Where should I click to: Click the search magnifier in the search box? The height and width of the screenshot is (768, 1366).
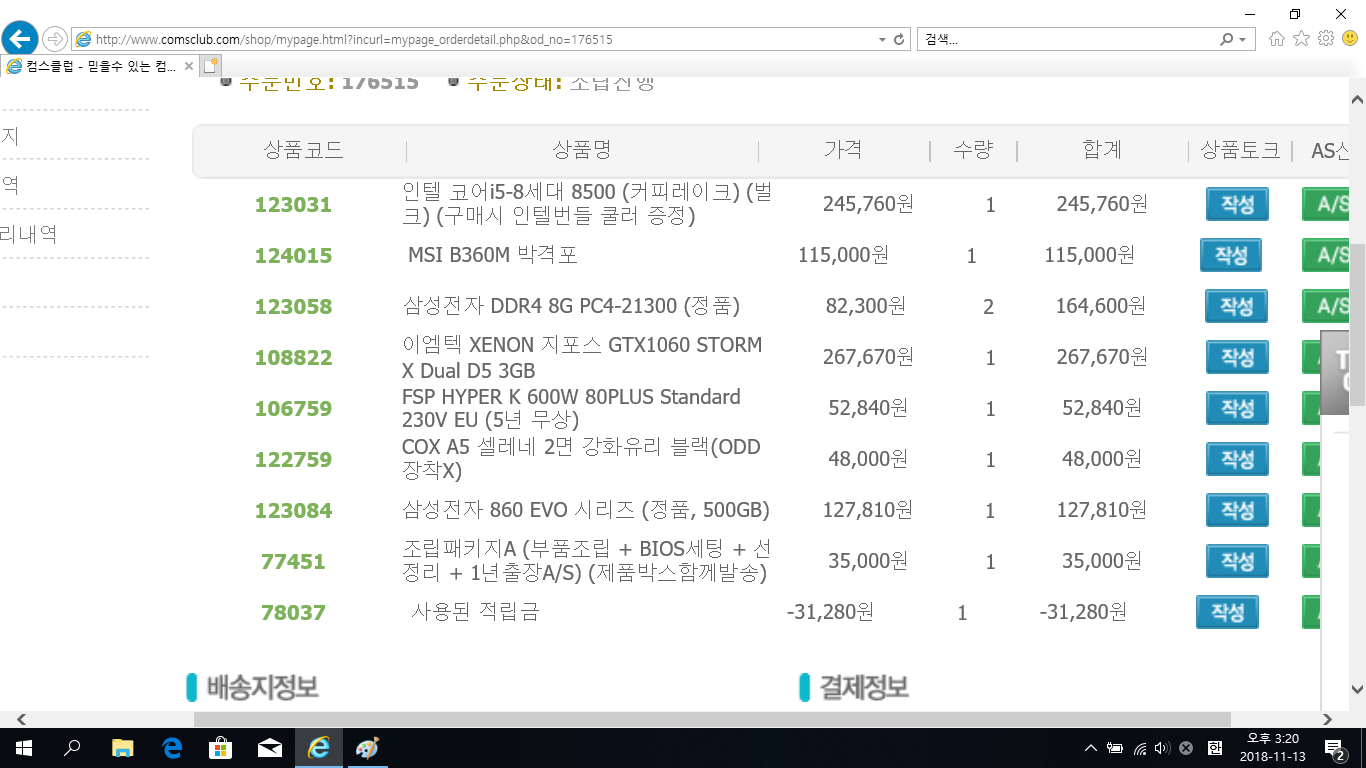click(x=1227, y=40)
